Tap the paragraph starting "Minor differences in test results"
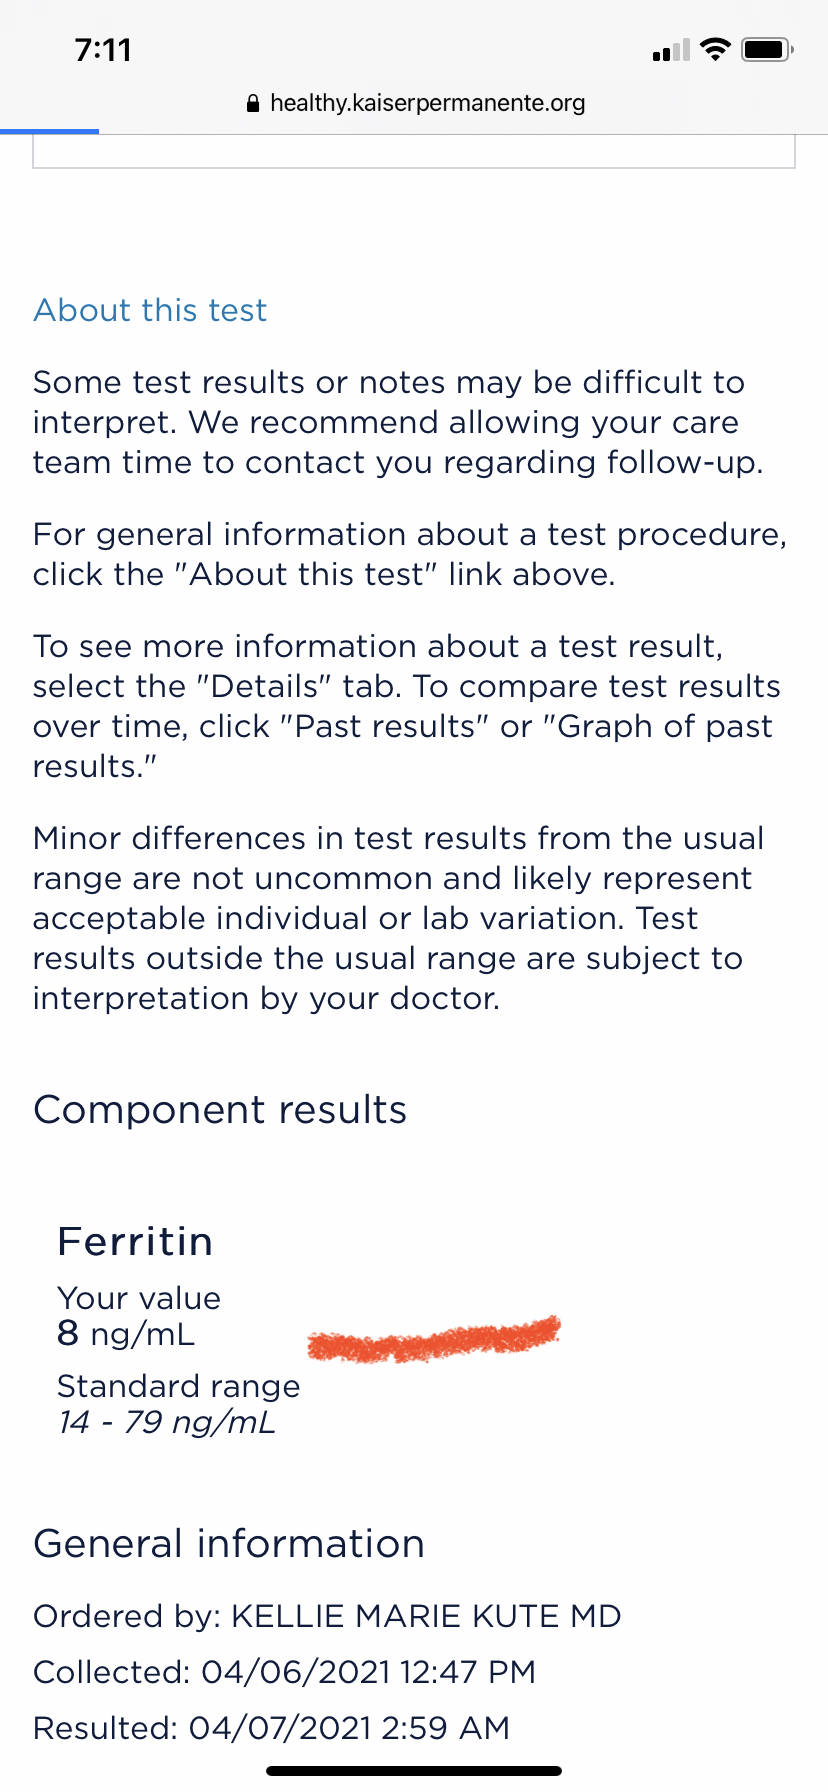This screenshot has width=828, height=1792. (398, 918)
